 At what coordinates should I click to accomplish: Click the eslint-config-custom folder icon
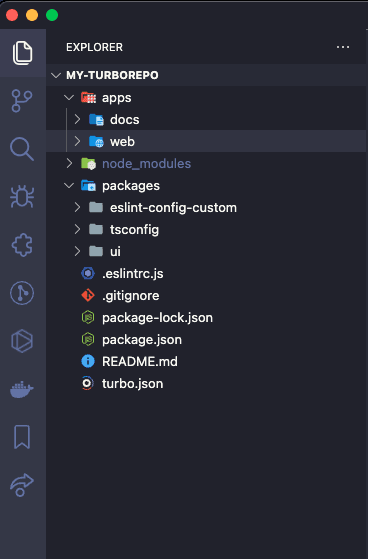(x=96, y=207)
